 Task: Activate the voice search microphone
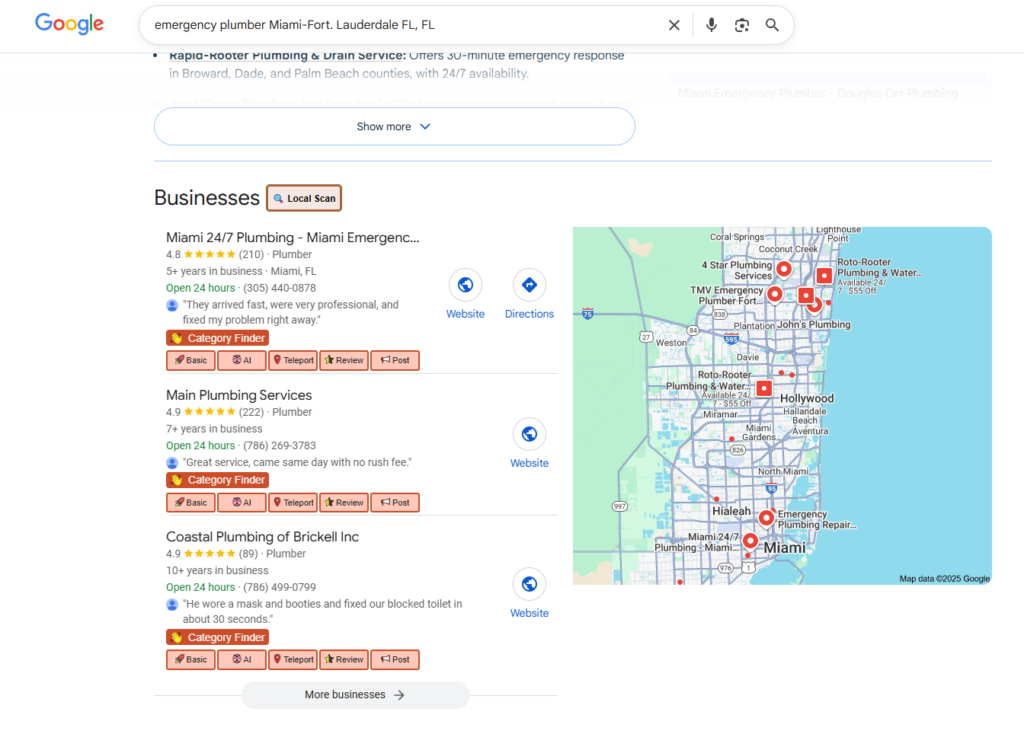[x=711, y=25]
